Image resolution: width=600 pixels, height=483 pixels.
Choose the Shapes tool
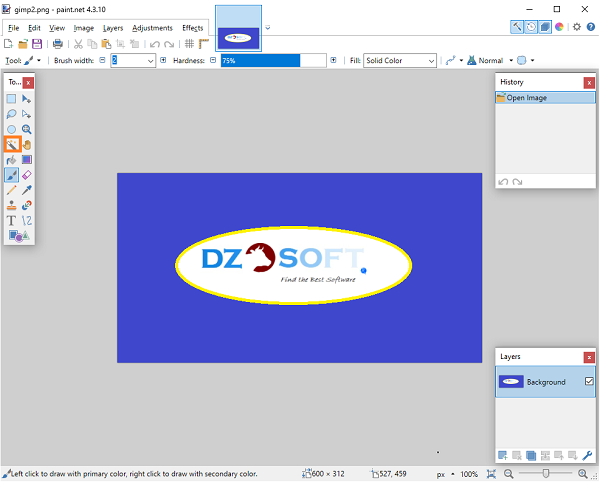point(19,236)
